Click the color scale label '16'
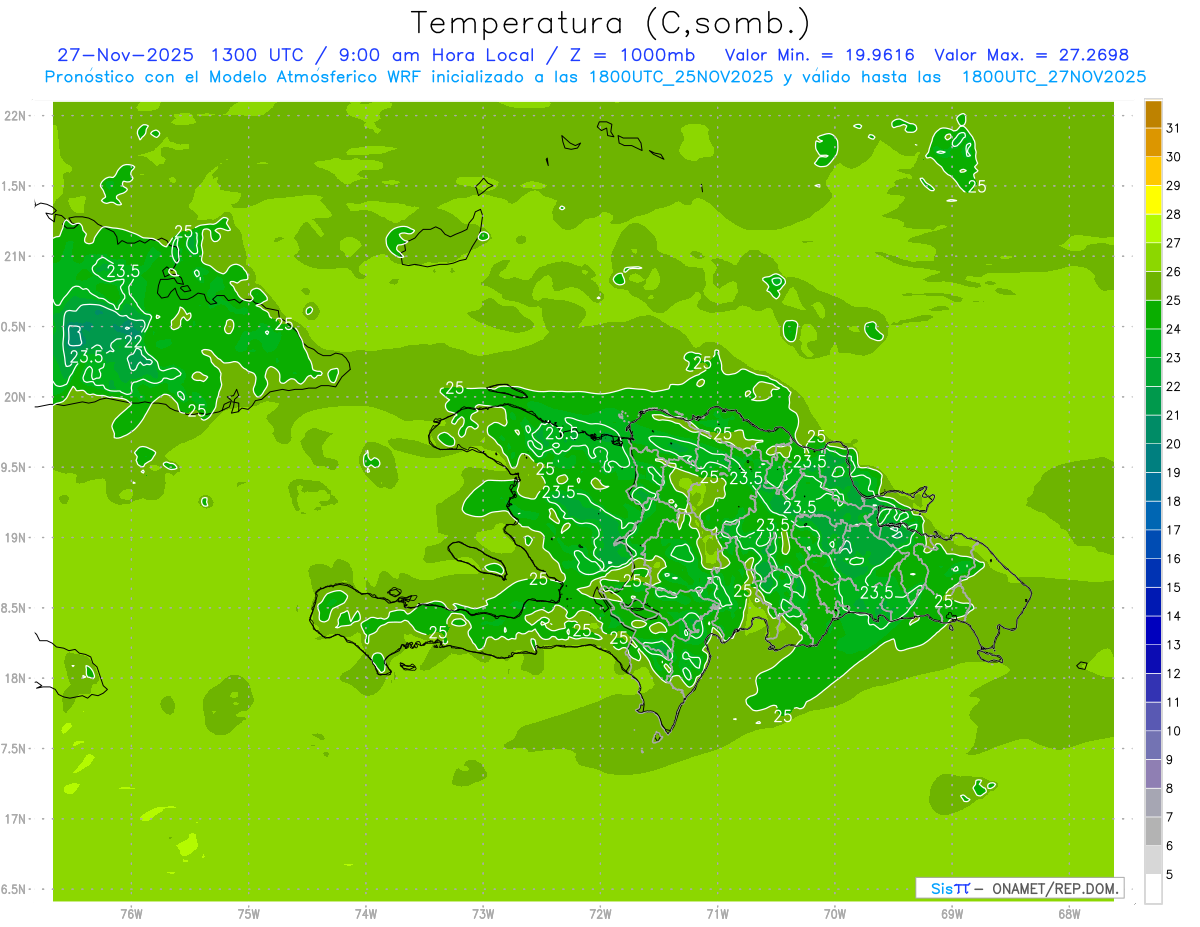This screenshot has width=1200, height=927. point(1173,559)
